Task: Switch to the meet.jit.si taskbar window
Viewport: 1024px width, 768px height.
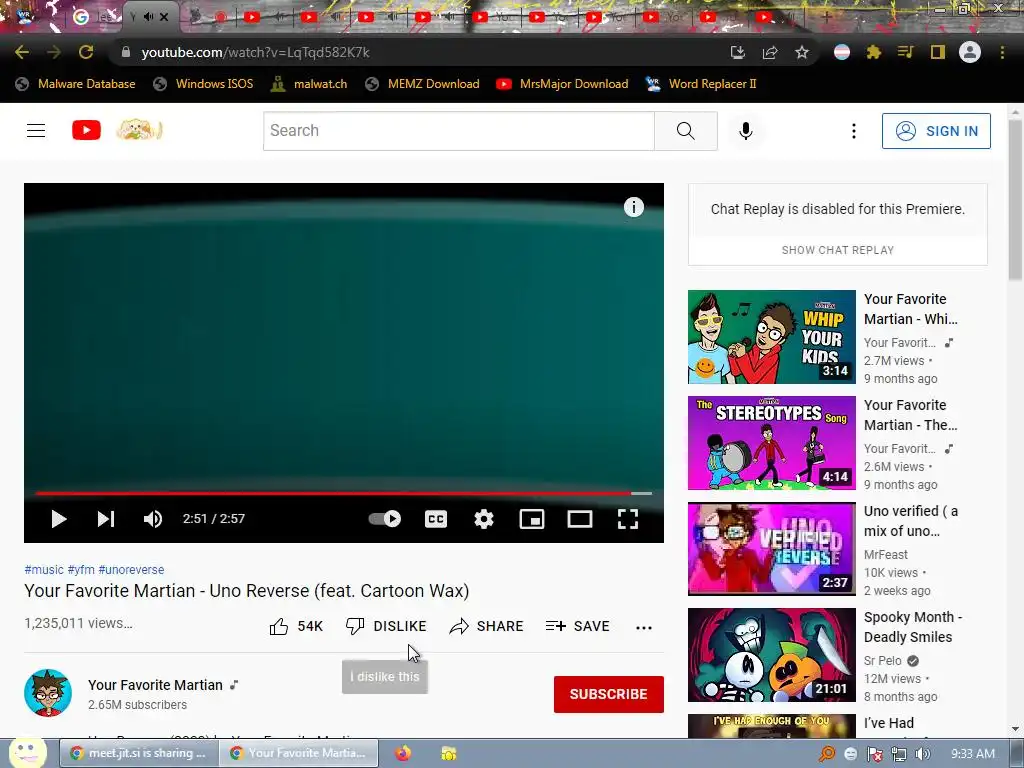Action: pyautogui.click(x=138, y=753)
